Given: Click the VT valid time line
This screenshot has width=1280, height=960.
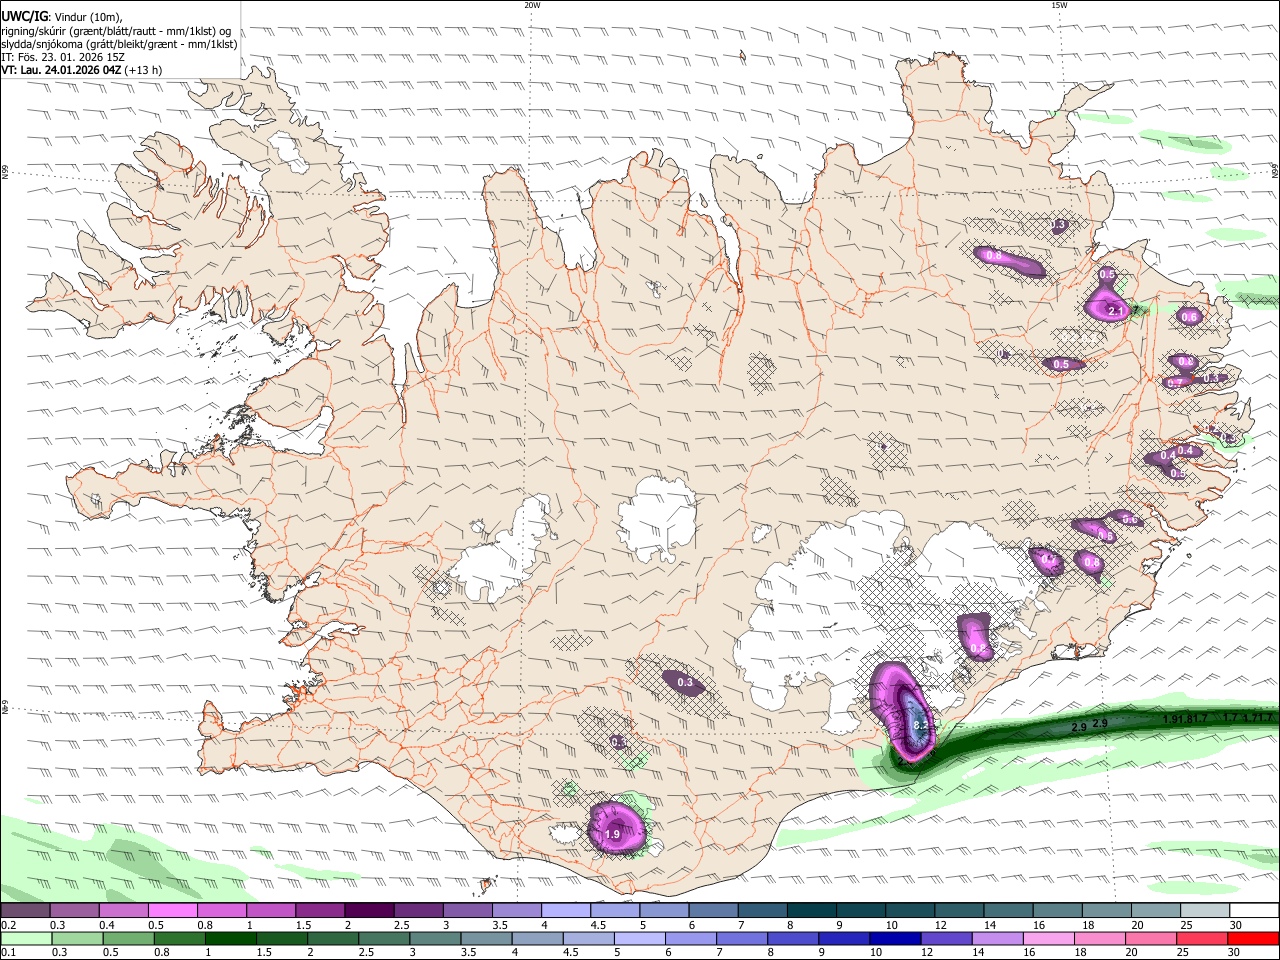Looking at the screenshot, I should (x=82, y=70).
